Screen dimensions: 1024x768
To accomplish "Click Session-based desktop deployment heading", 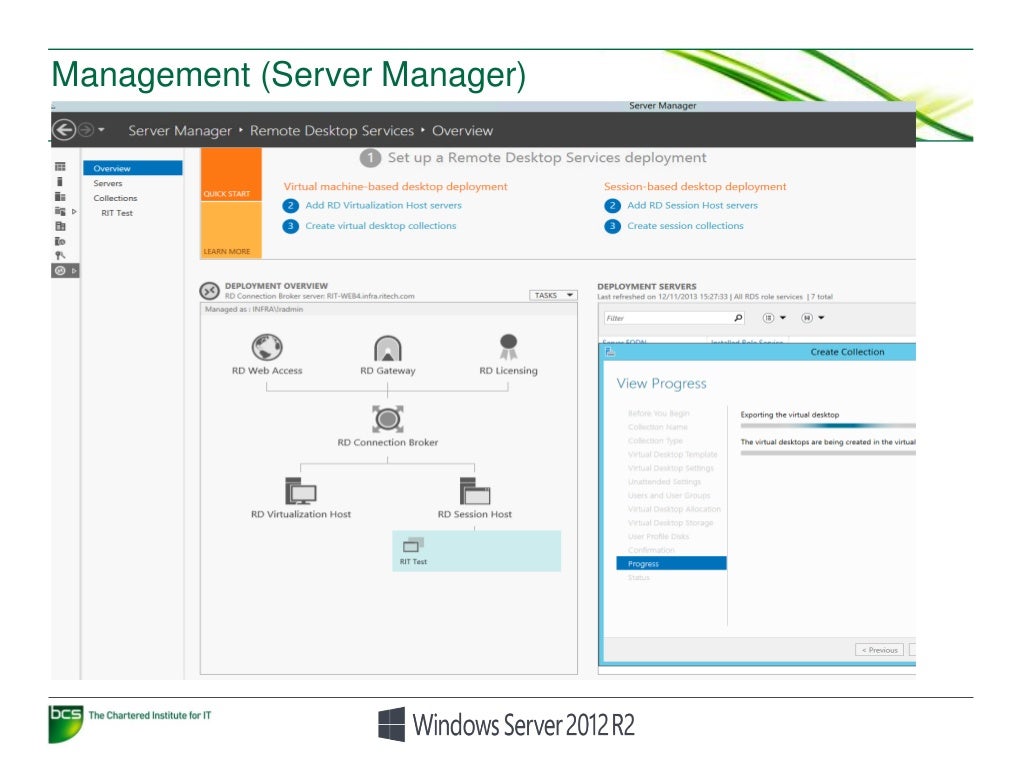I will (695, 187).
